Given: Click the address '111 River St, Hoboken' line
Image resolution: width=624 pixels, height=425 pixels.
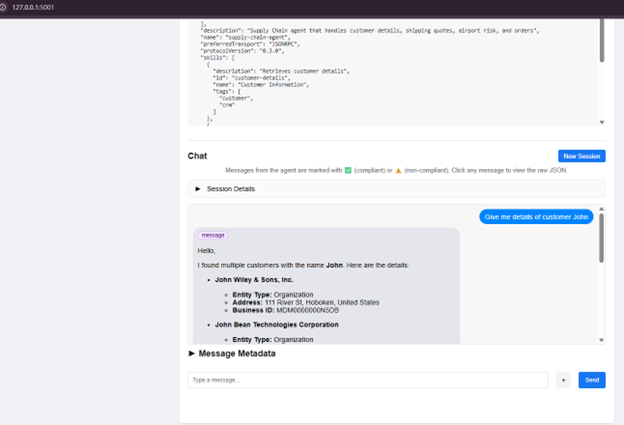Looking at the screenshot, I should 306,302.
